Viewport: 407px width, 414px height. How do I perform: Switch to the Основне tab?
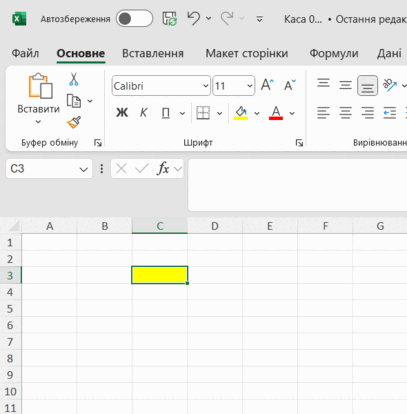(81, 53)
